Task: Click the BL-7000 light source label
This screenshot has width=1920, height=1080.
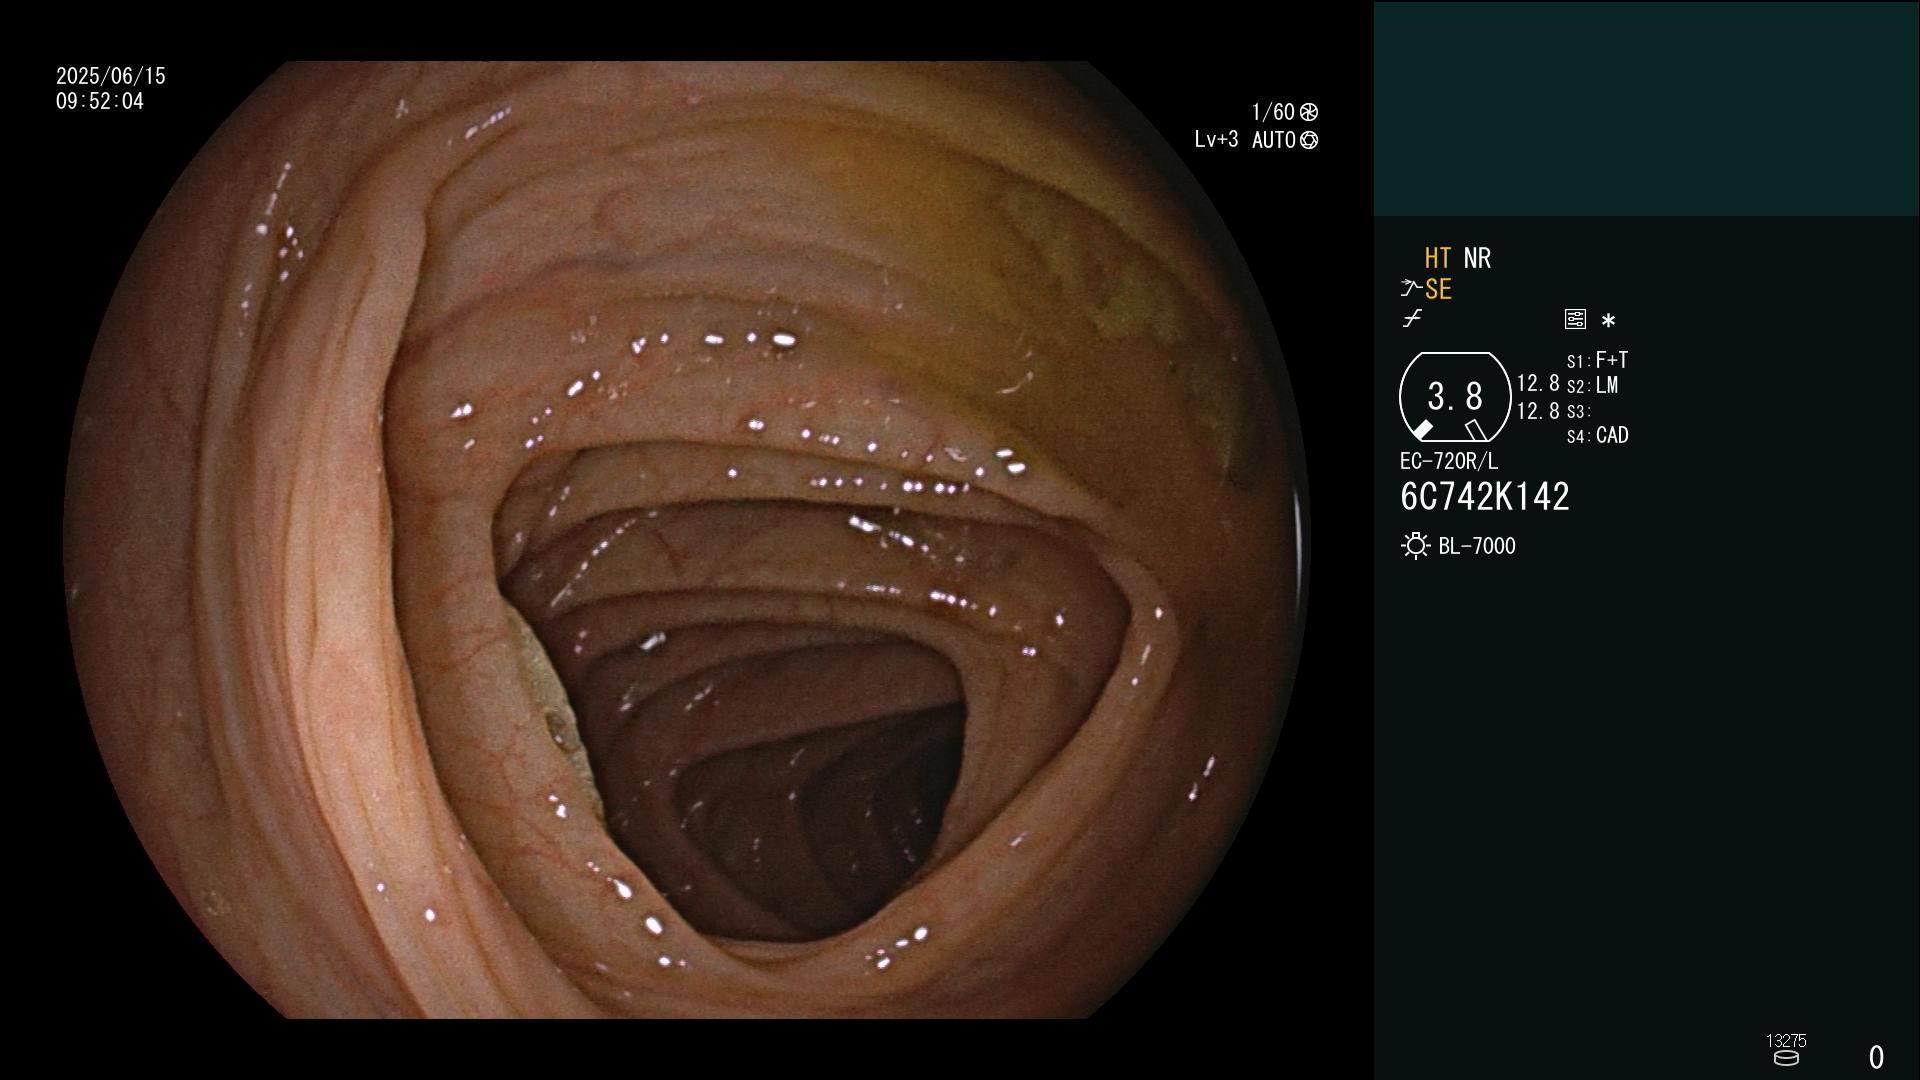Action: coord(1477,546)
